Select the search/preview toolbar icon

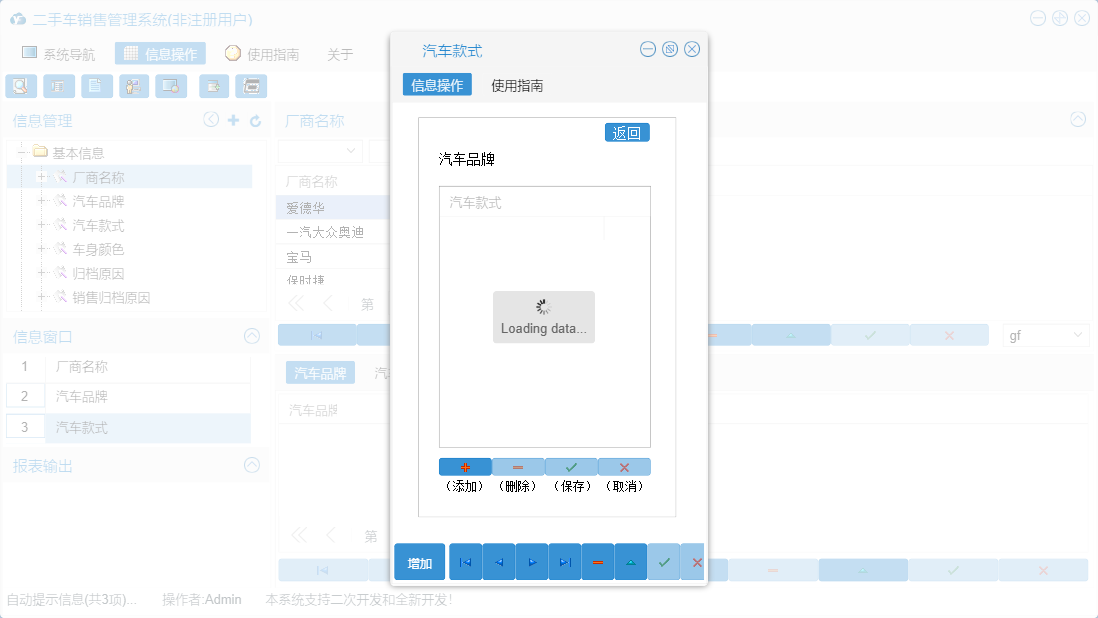tap(20, 86)
